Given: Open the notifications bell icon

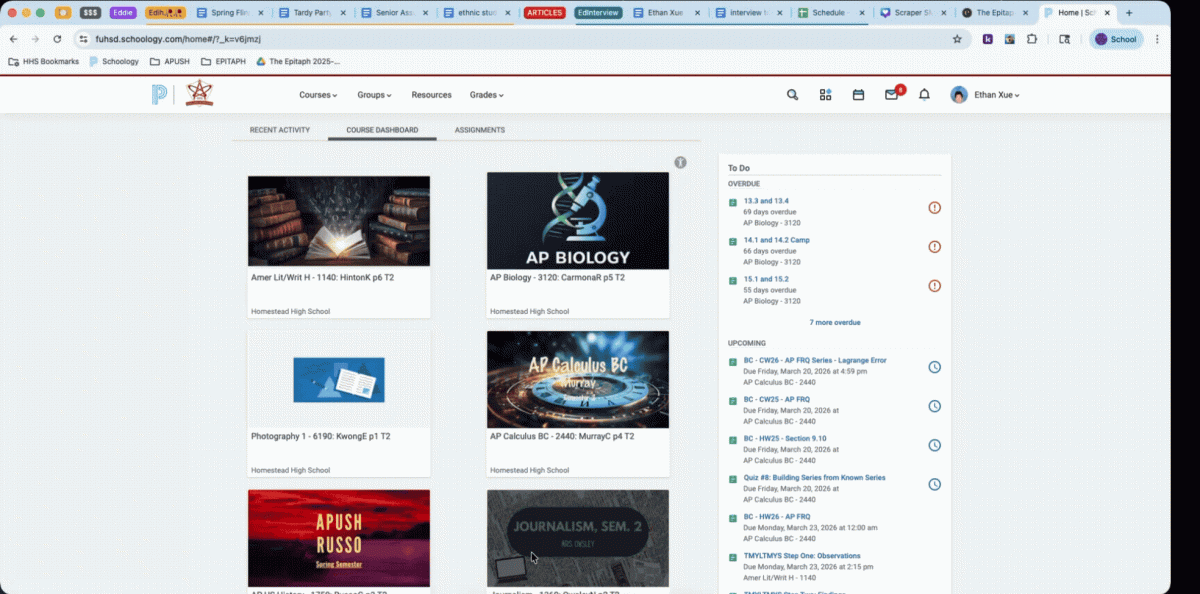Looking at the screenshot, I should pyautogui.click(x=925, y=95).
